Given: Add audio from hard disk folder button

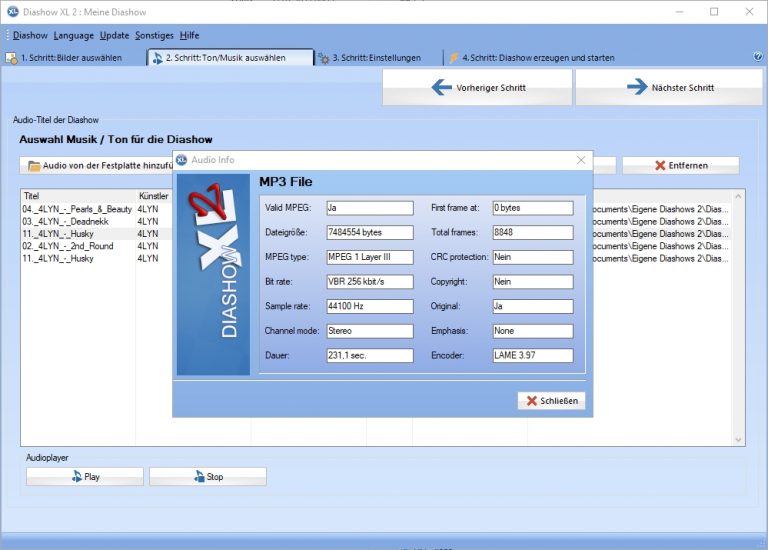Looking at the screenshot, I should (x=98, y=166).
